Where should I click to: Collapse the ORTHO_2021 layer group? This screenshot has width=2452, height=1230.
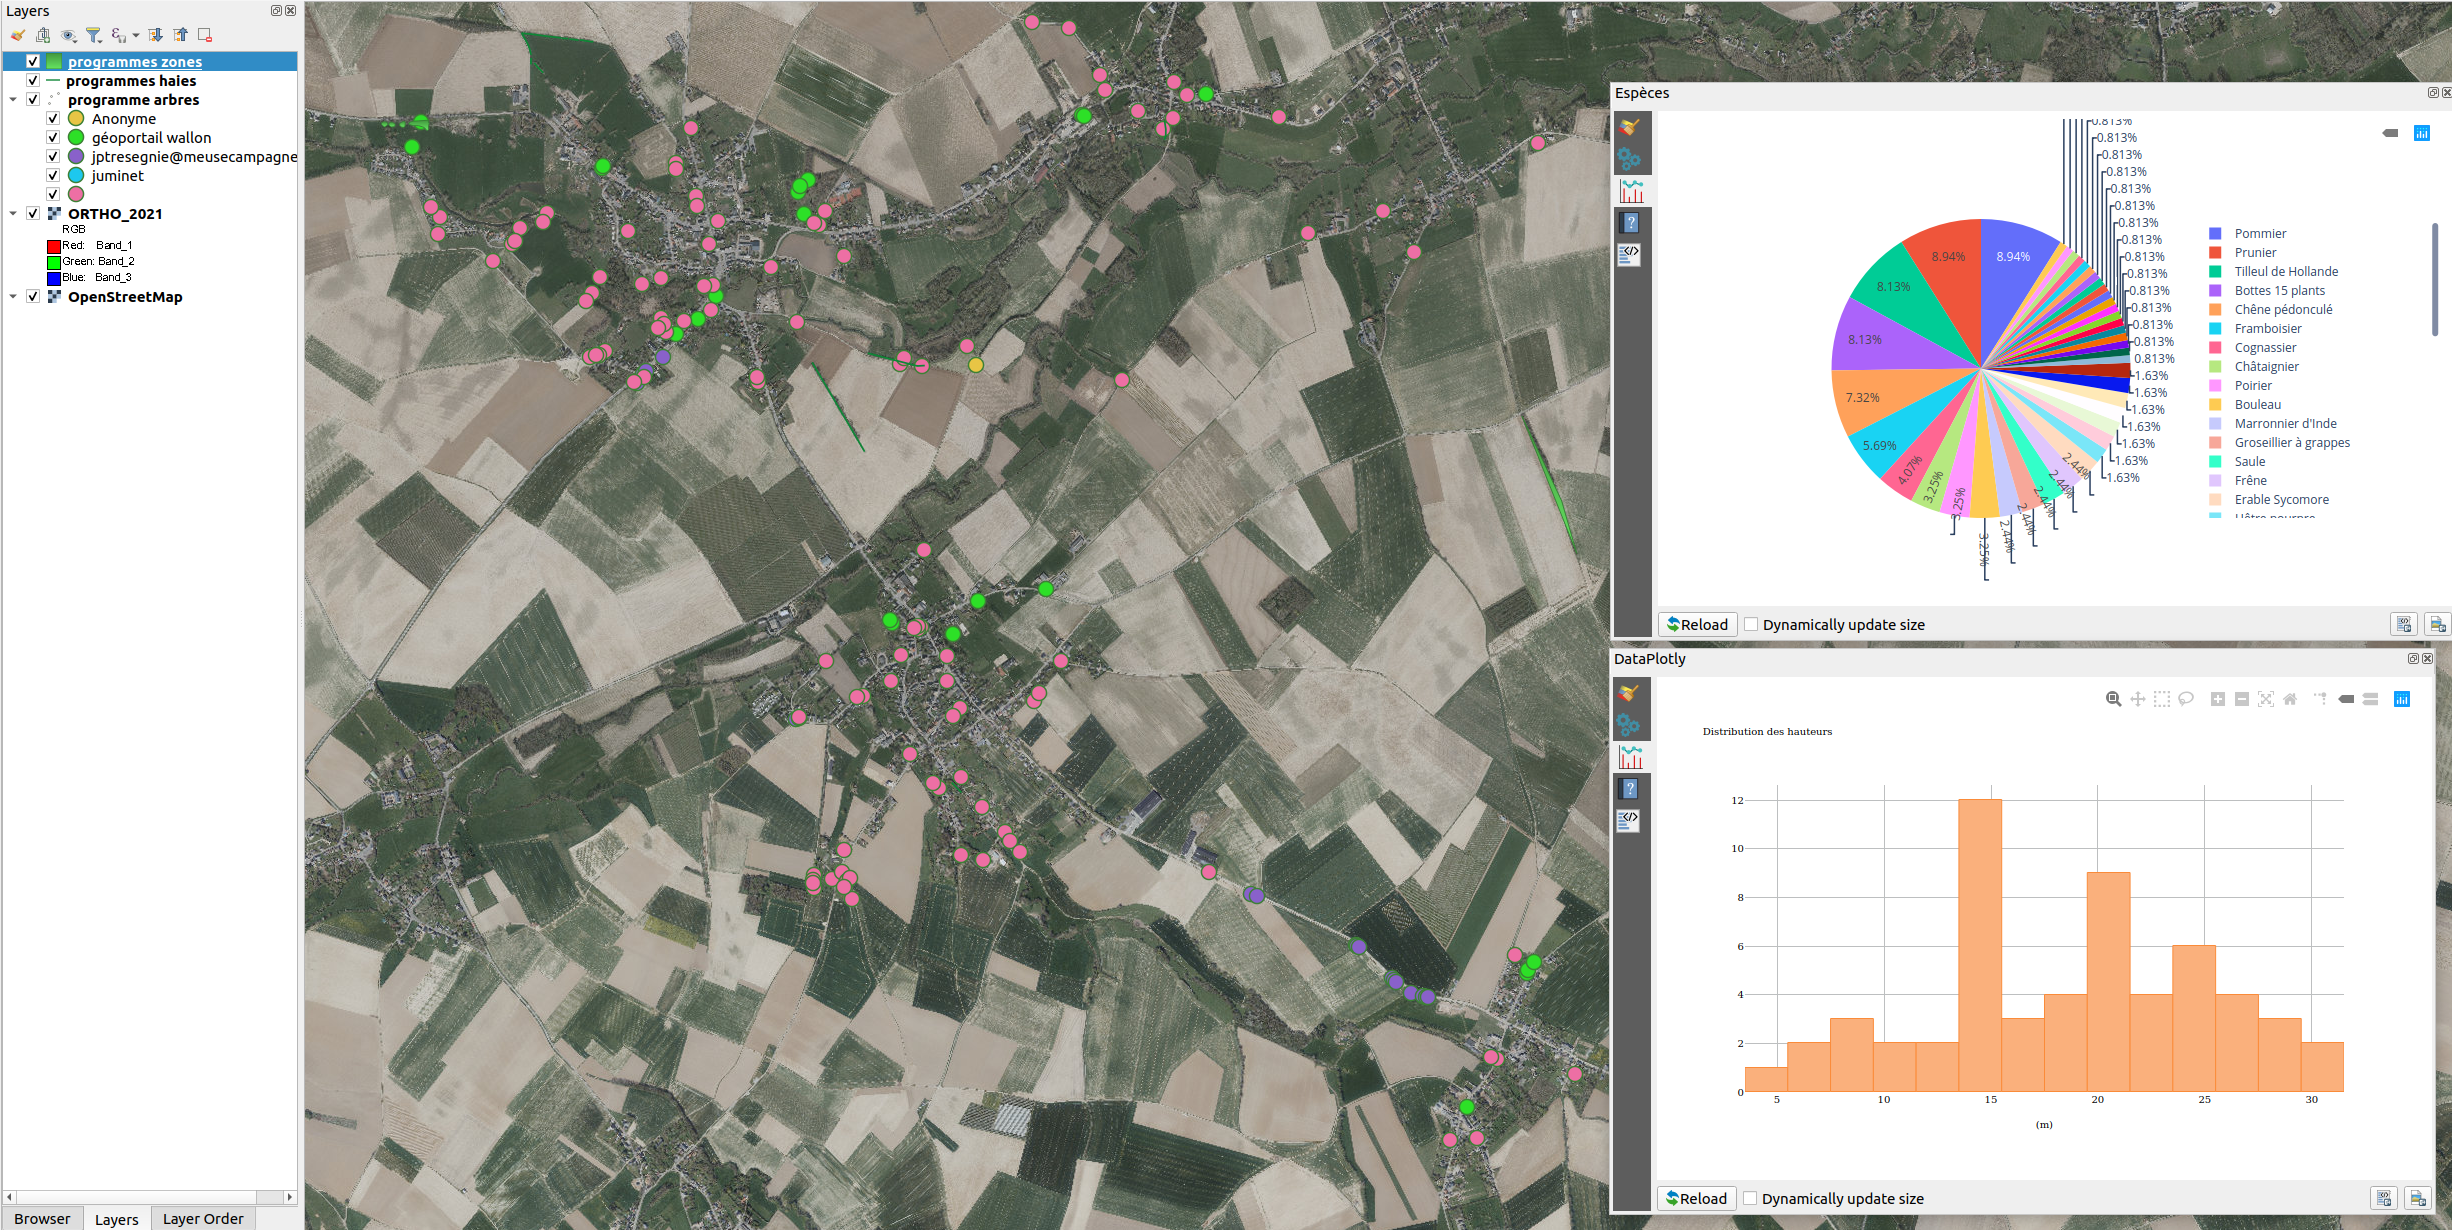coord(13,214)
